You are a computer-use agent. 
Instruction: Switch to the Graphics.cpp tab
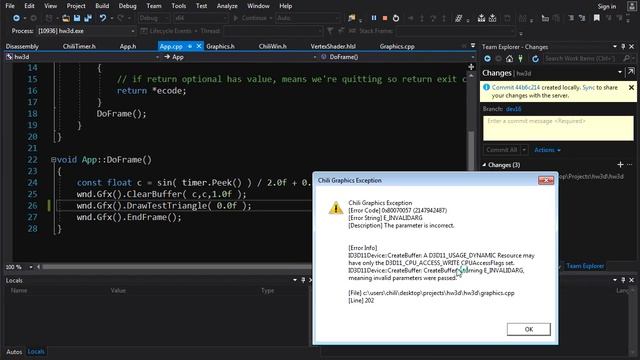click(x=397, y=46)
